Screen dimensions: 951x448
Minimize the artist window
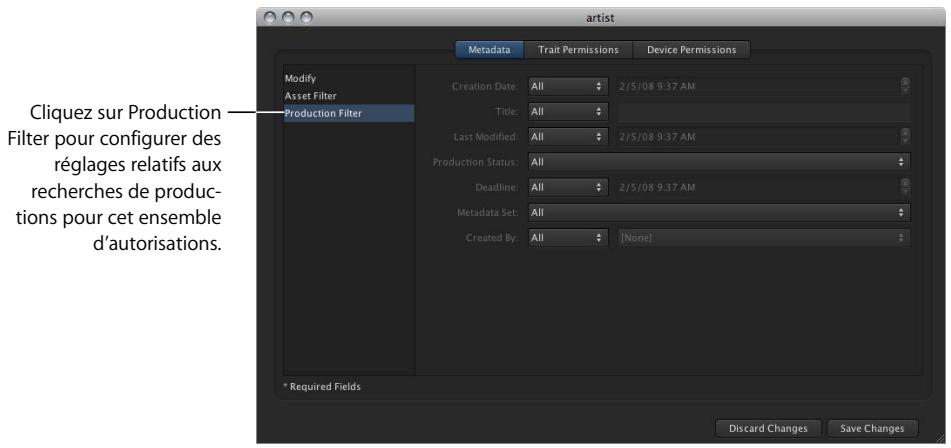pos(288,18)
